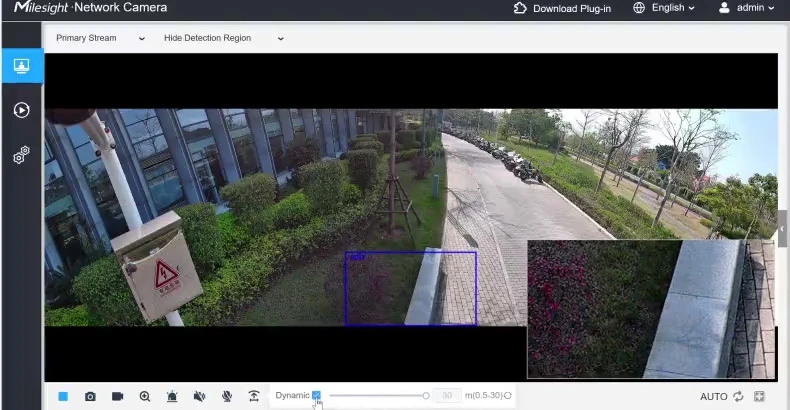Stop the live video stream
Image resolution: width=790 pixels, height=410 pixels.
tap(63, 396)
